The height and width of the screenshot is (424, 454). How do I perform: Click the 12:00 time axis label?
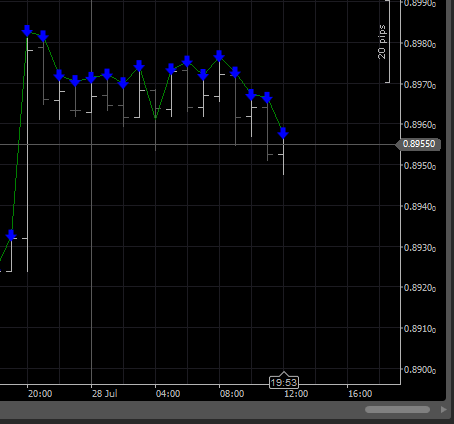pos(296,394)
